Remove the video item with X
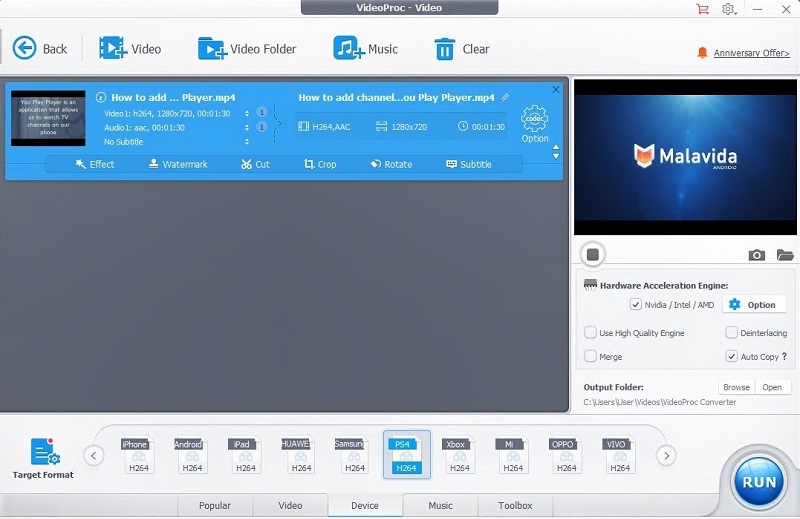This screenshot has width=800, height=519. (x=556, y=89)
